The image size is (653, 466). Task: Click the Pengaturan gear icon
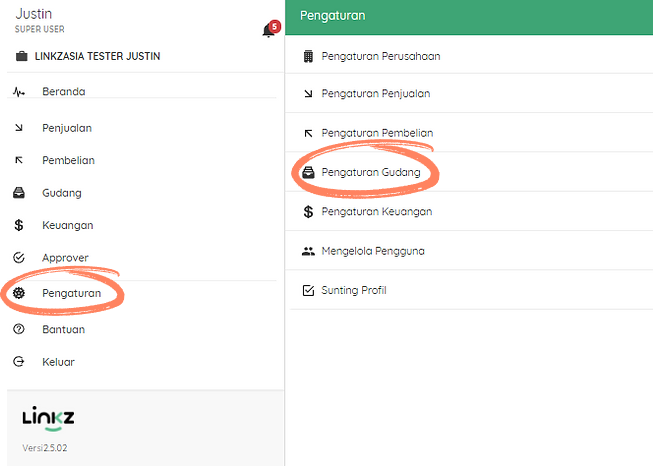click(19, 293)
